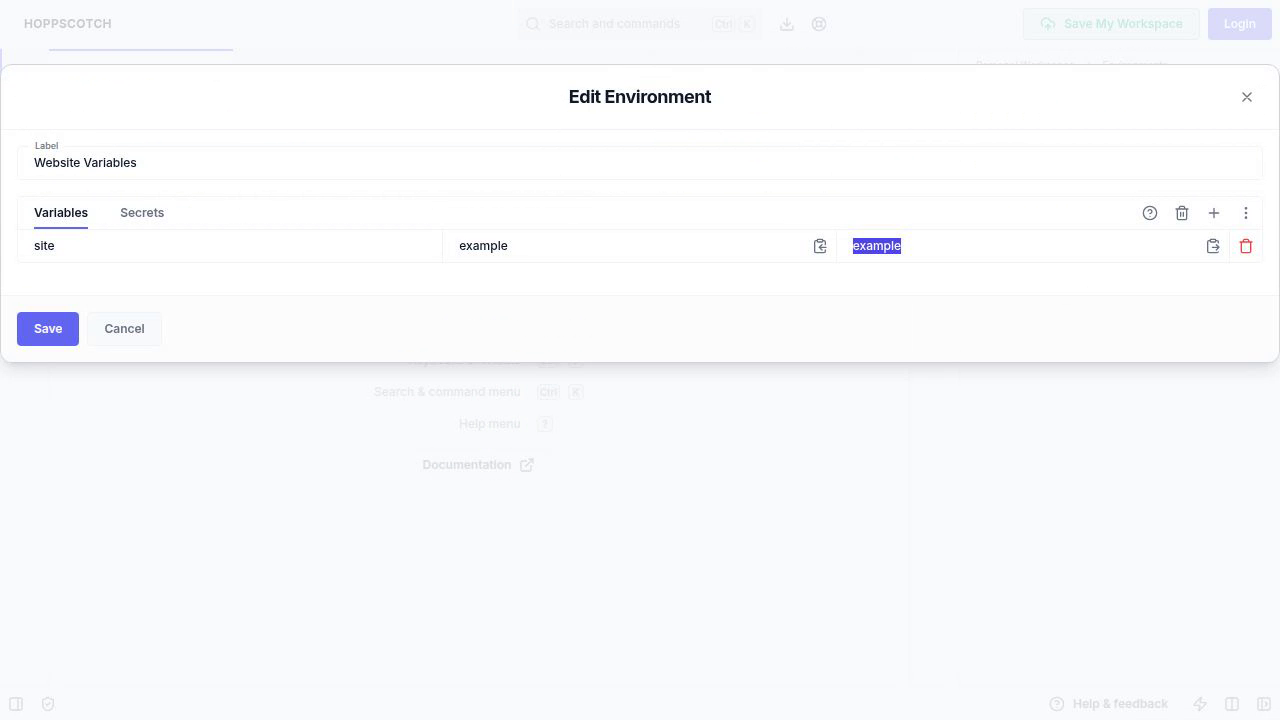Click the highlighted current value 'example'
This screenshot has width=1280, height=720.
(x=877, y=246)
